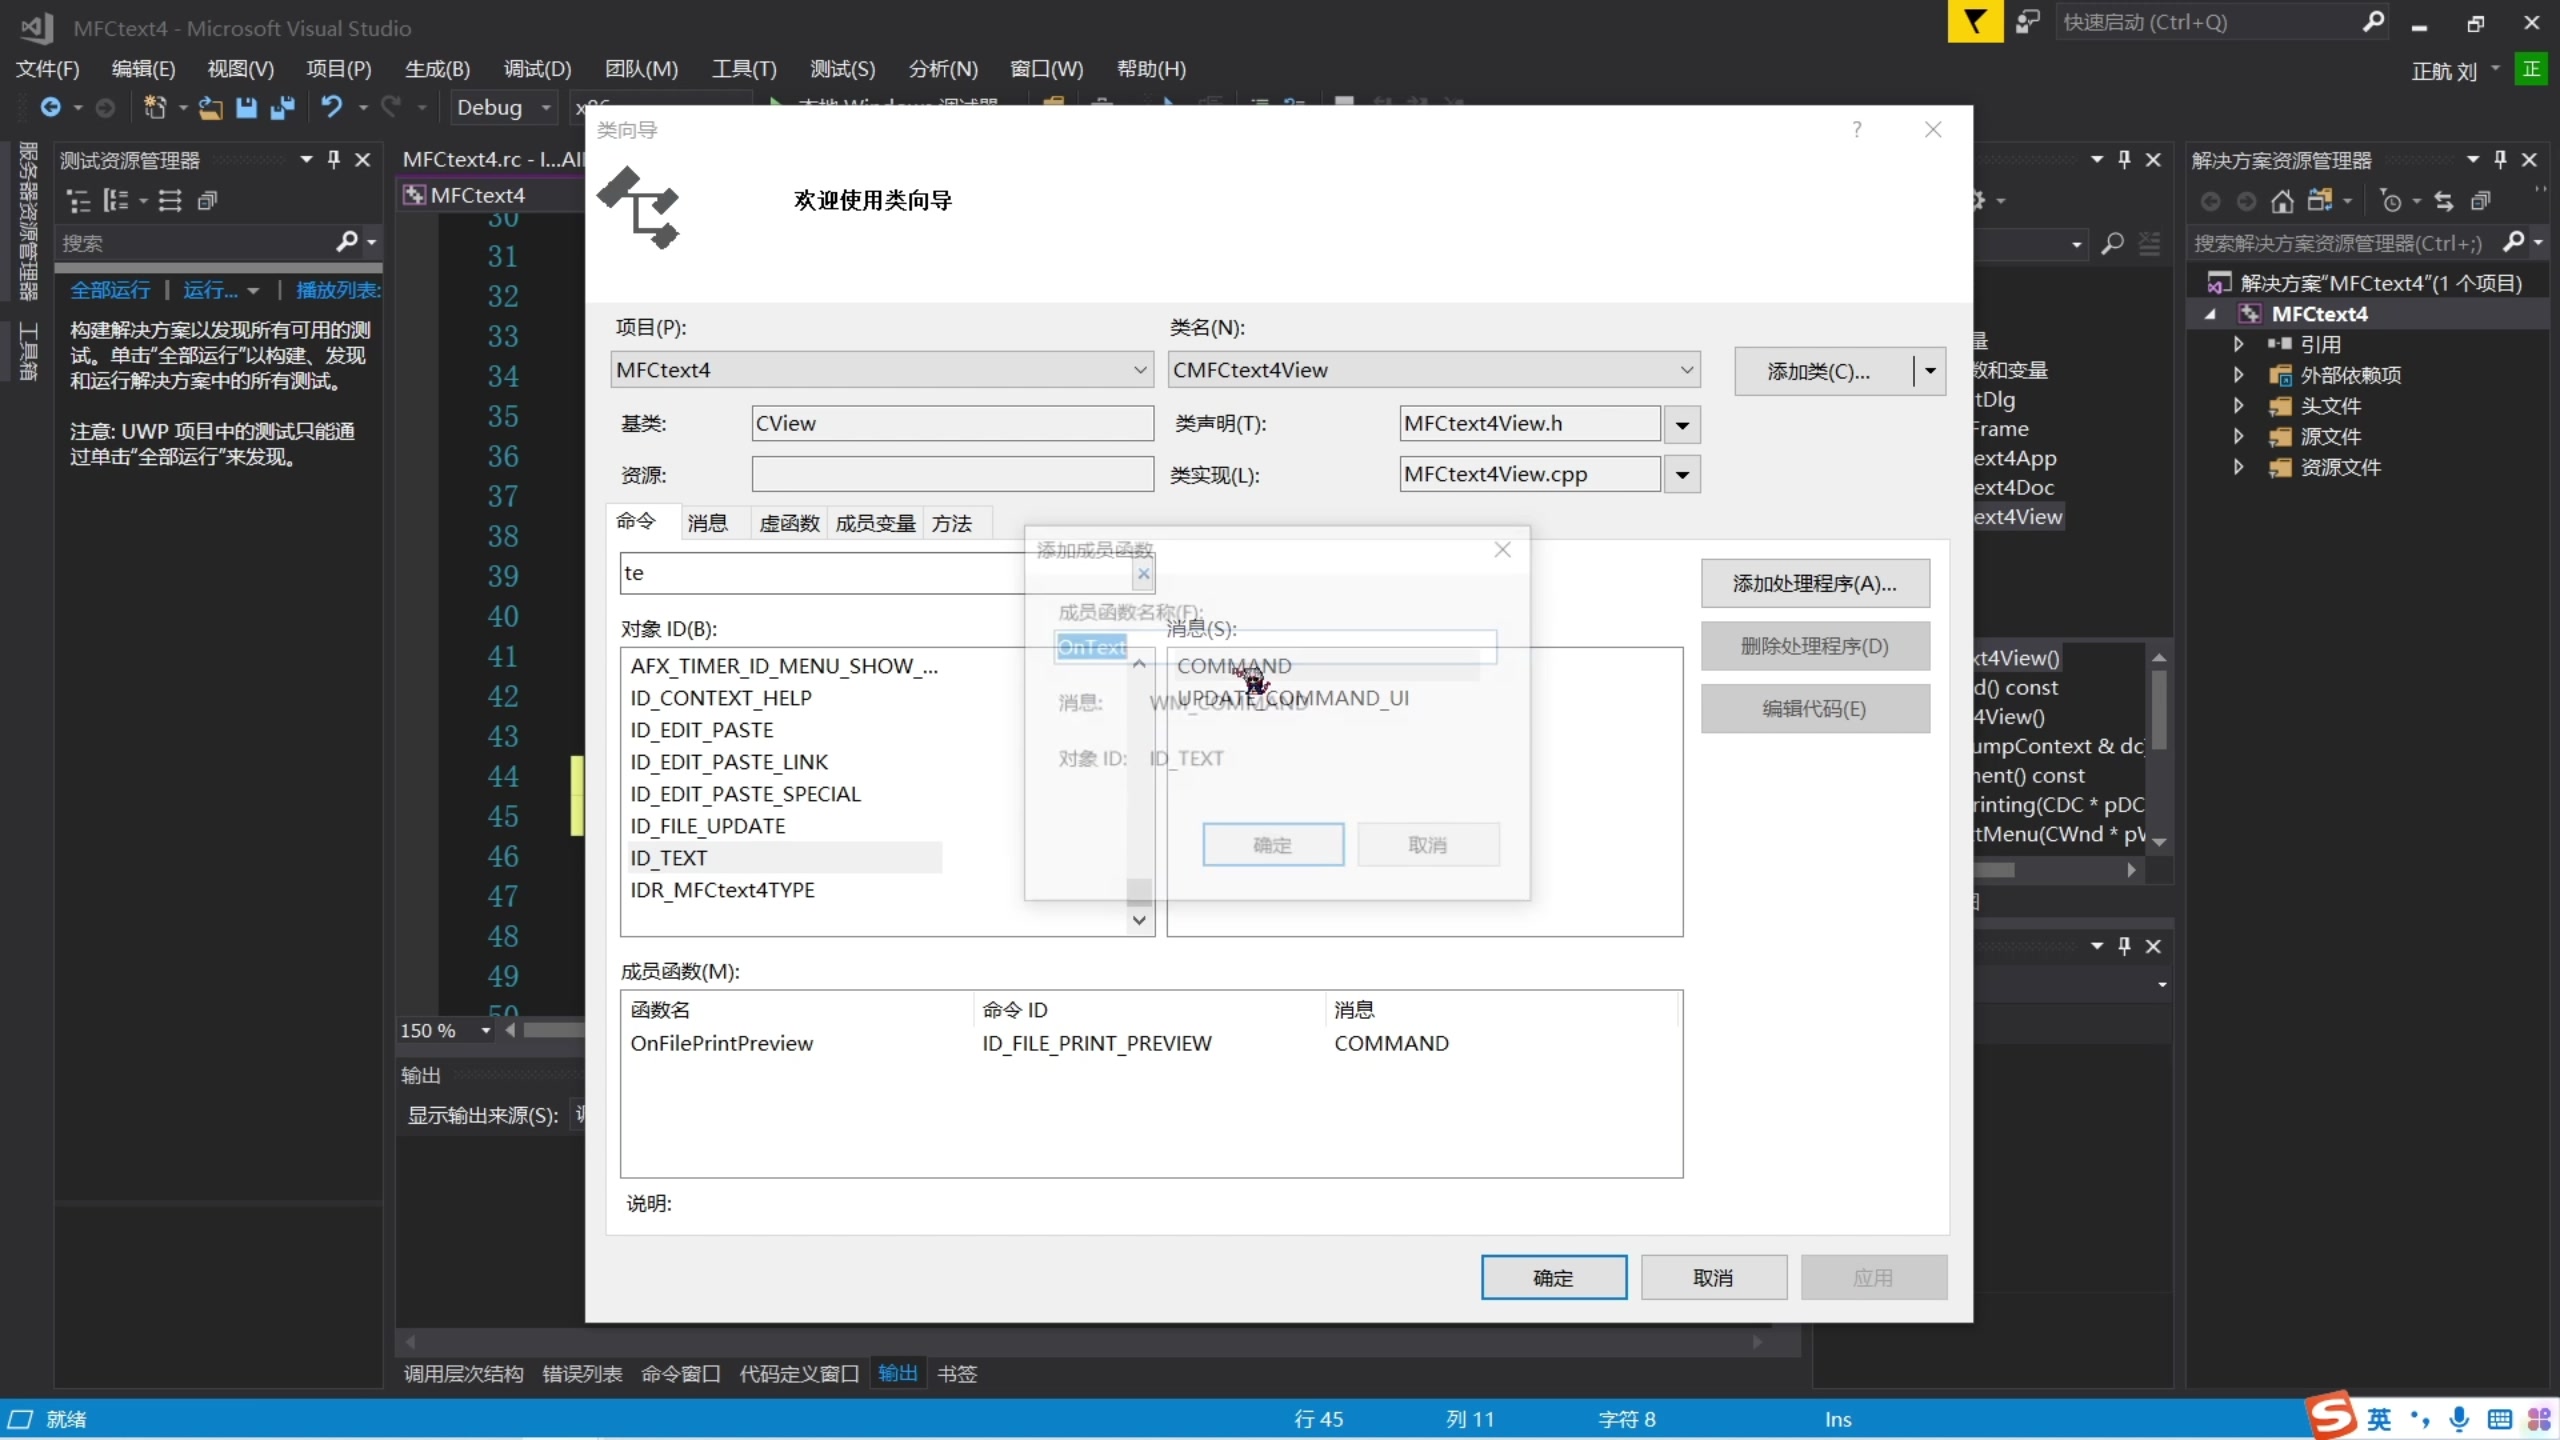The image size is (2560, 1440).
Task: Click the Save All toolbar icon
Action: click(283, 107)
